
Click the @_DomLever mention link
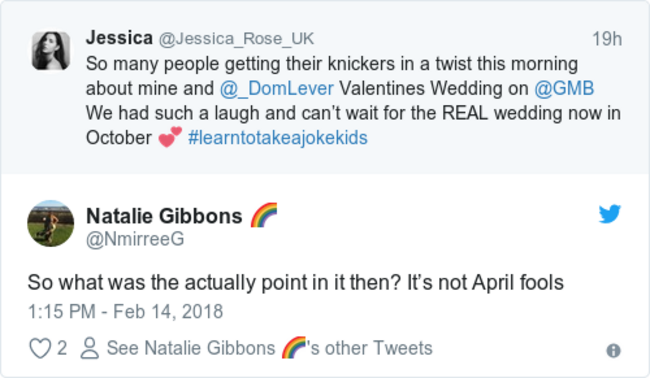276,88
